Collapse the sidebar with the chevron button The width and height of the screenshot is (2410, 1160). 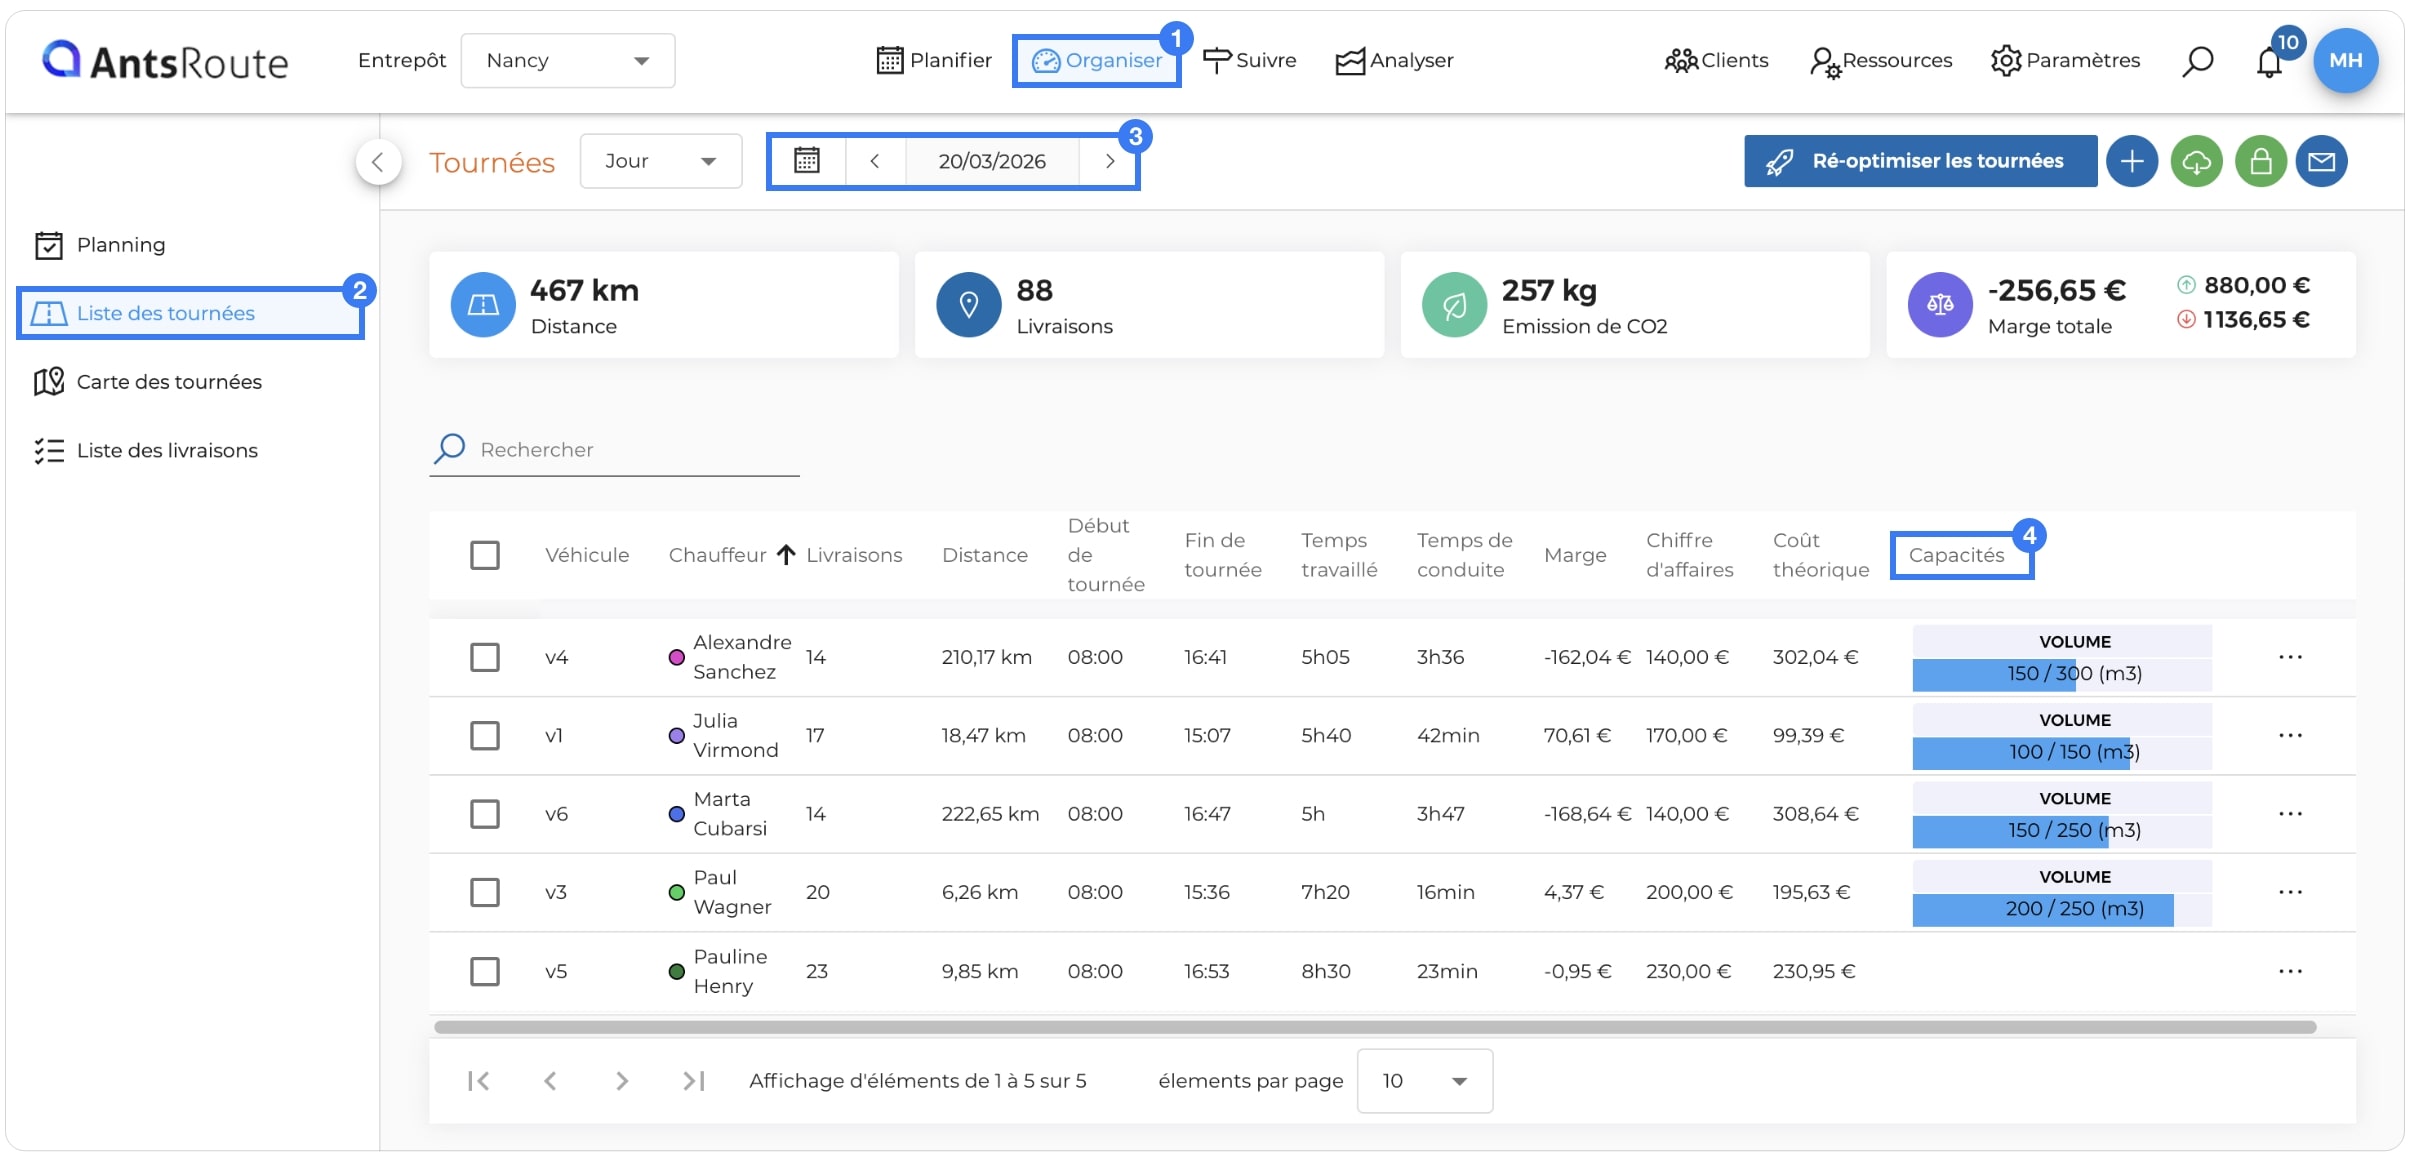pos(378,162)
